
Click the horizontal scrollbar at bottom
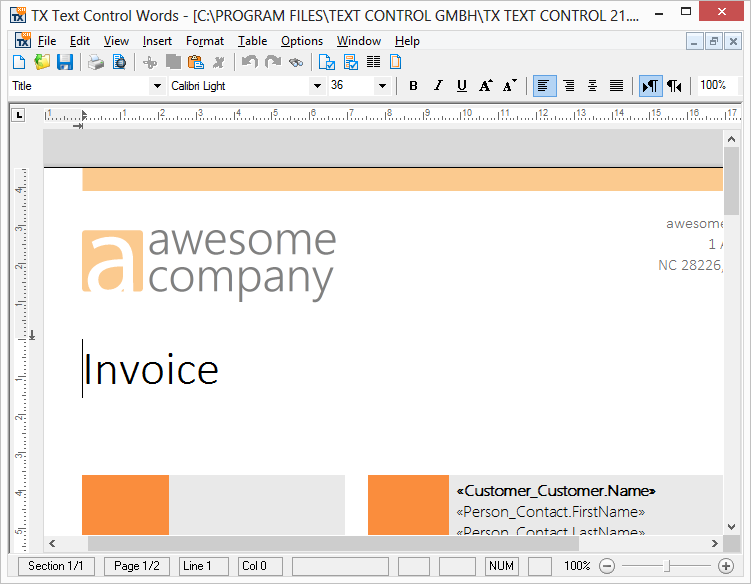click(x=300, y=544)
